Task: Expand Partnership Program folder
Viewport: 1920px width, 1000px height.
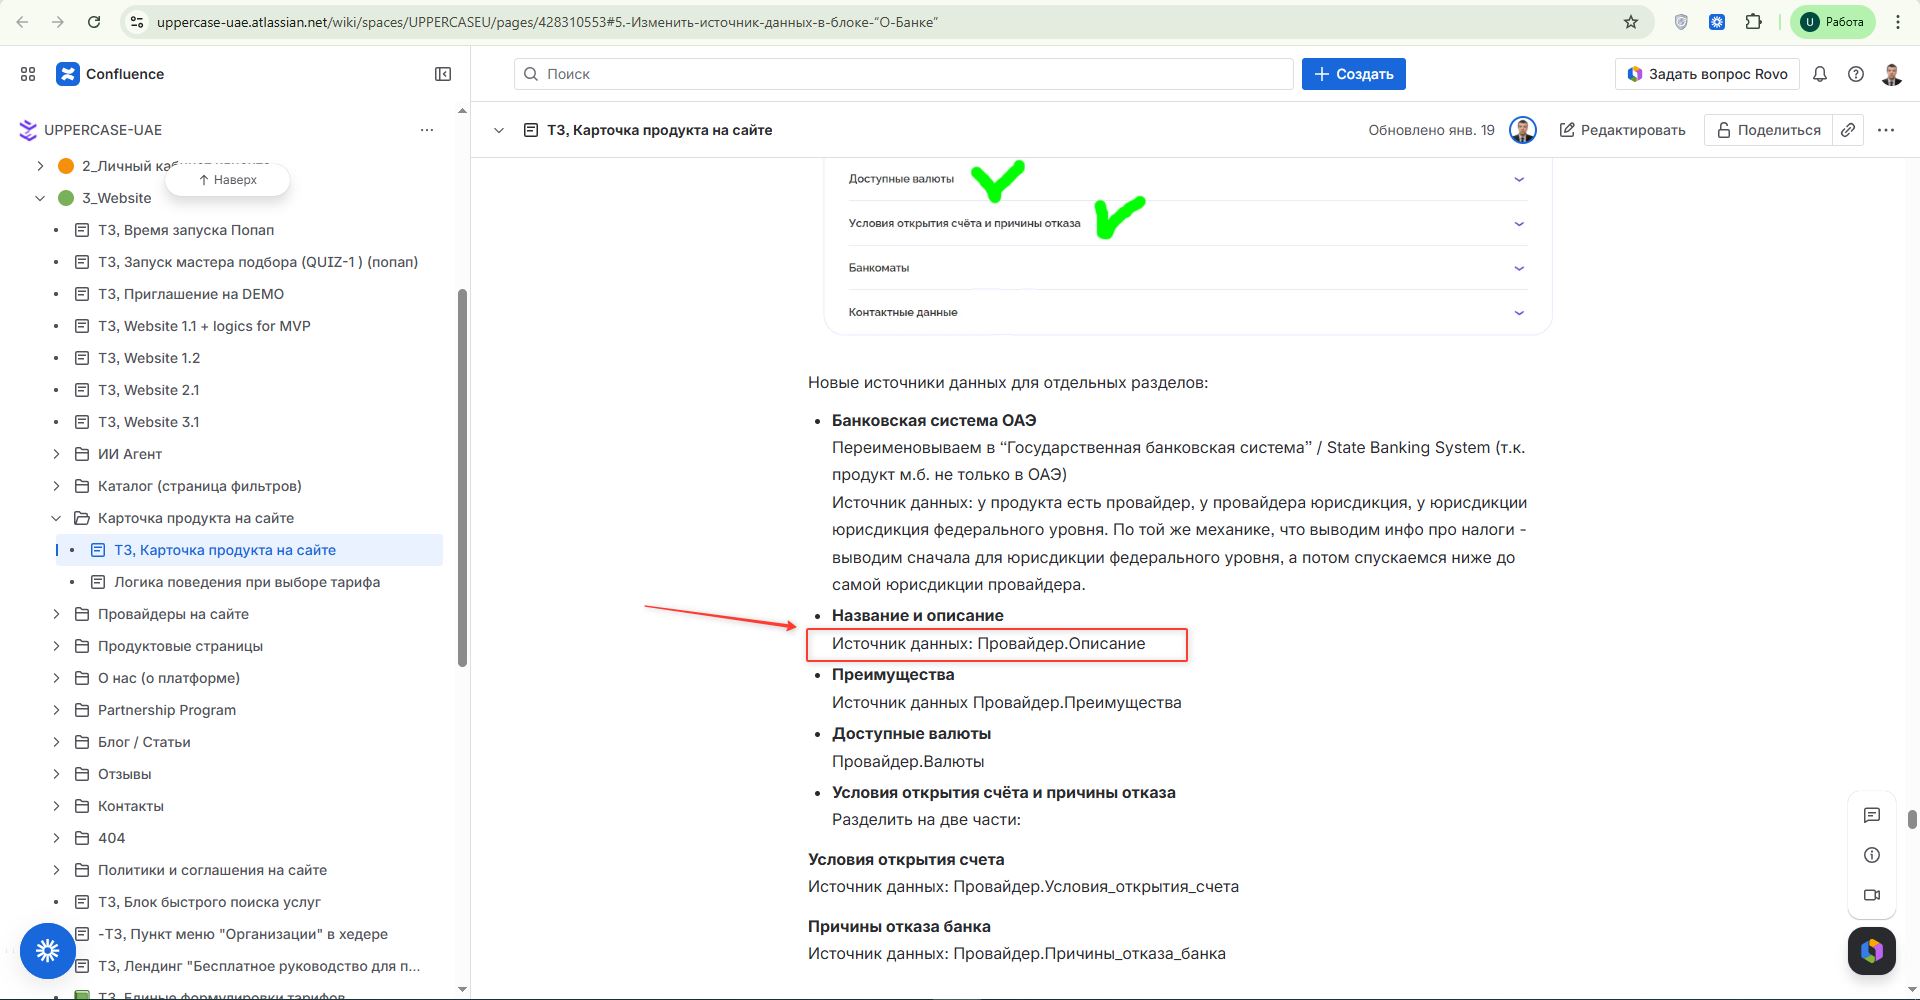Action: (x=56, y=710)
